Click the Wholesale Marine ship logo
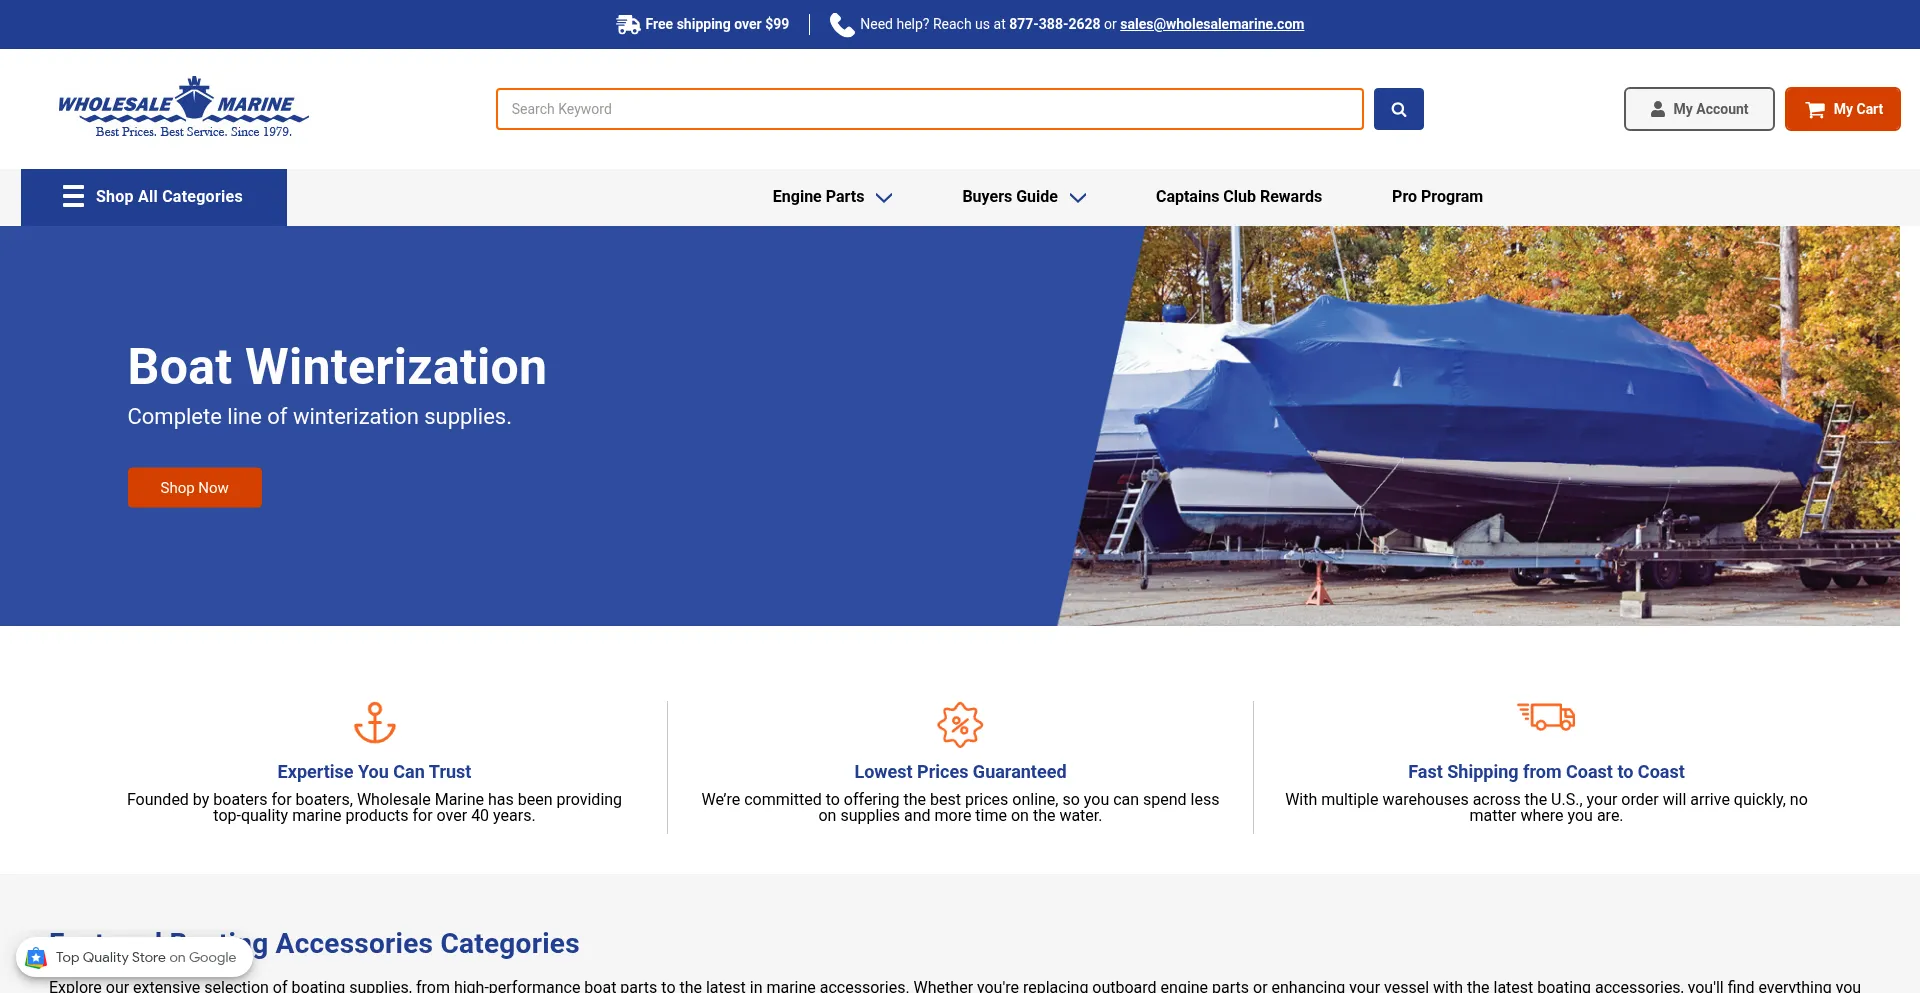 pyautogui.click(x=184, y=106)
